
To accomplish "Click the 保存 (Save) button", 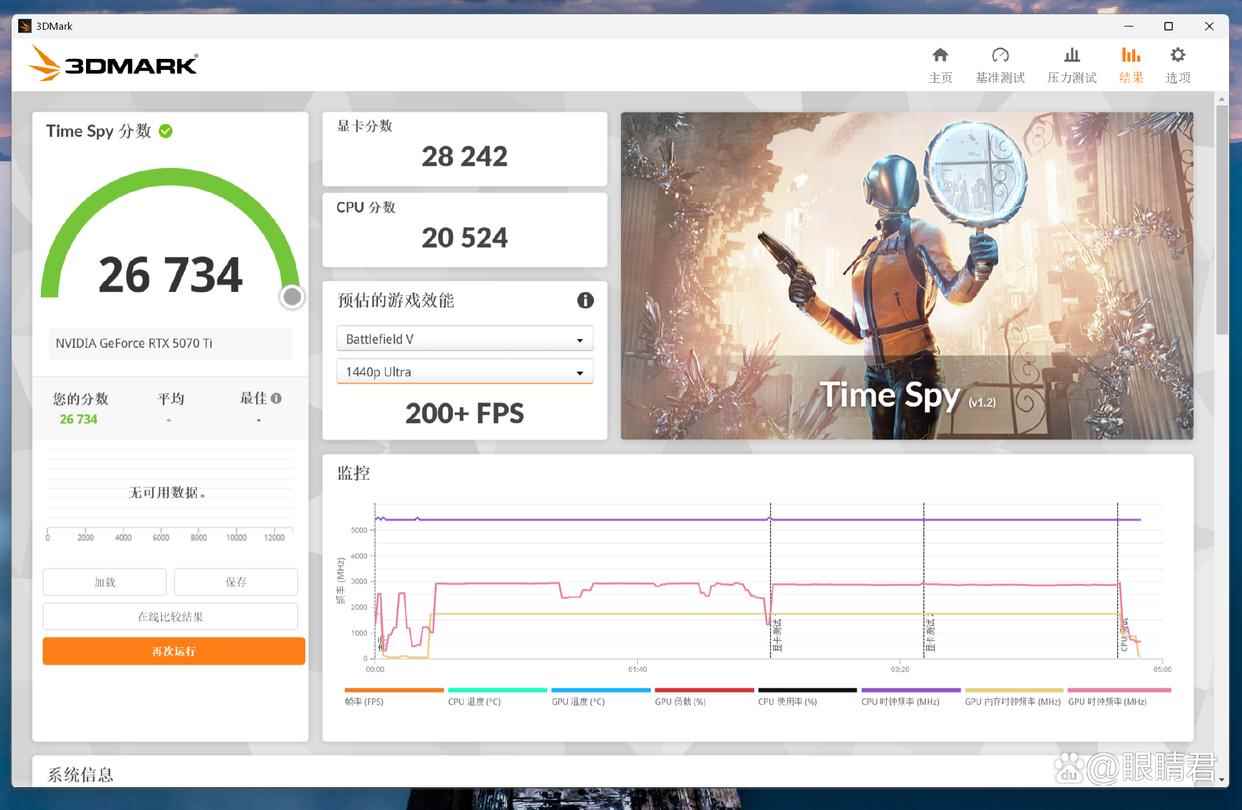I will pos(236,582).
